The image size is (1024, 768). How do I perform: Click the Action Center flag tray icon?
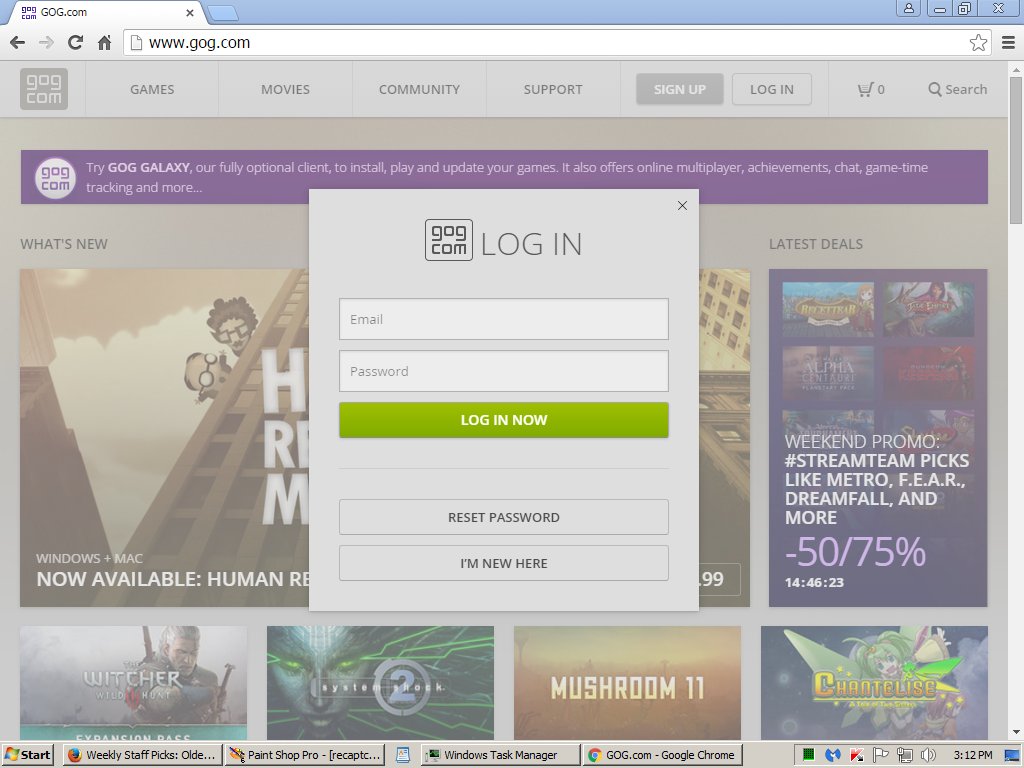click(x=880, y=756)
